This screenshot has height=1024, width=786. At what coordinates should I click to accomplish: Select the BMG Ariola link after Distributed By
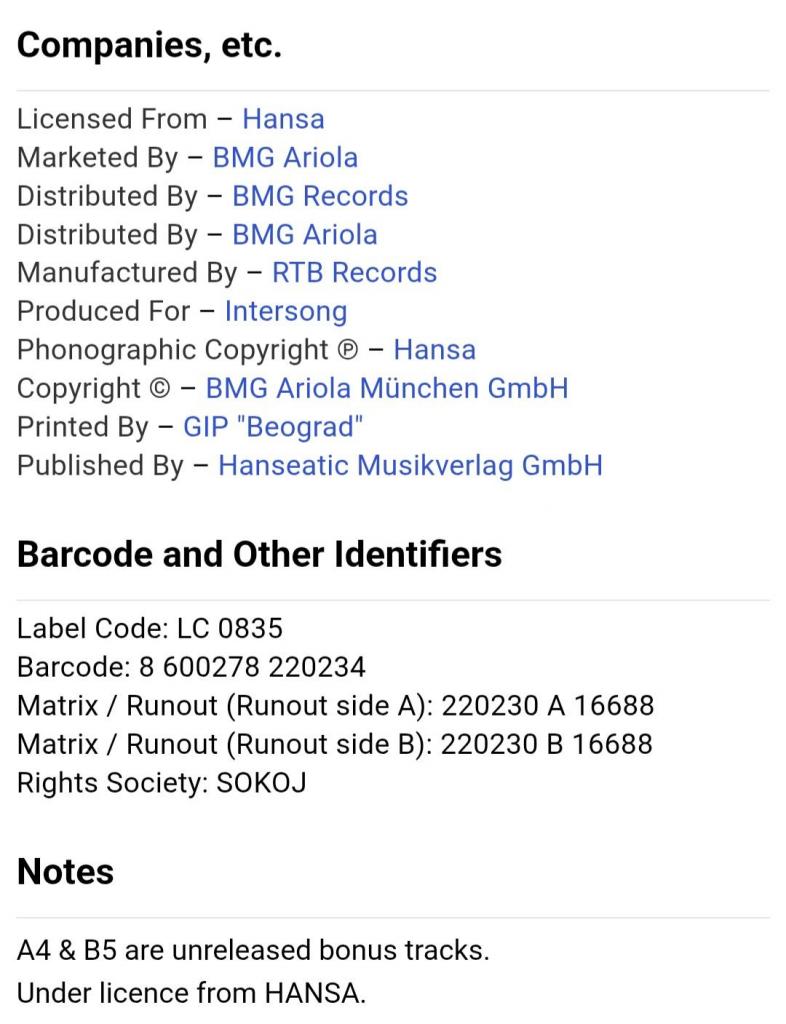pyautogui.click(x=305, y=235)
